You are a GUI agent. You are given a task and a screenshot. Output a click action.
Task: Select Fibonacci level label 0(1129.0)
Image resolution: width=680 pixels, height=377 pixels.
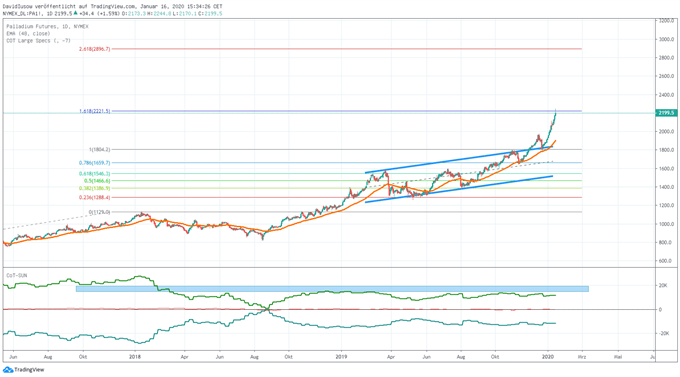99,212
